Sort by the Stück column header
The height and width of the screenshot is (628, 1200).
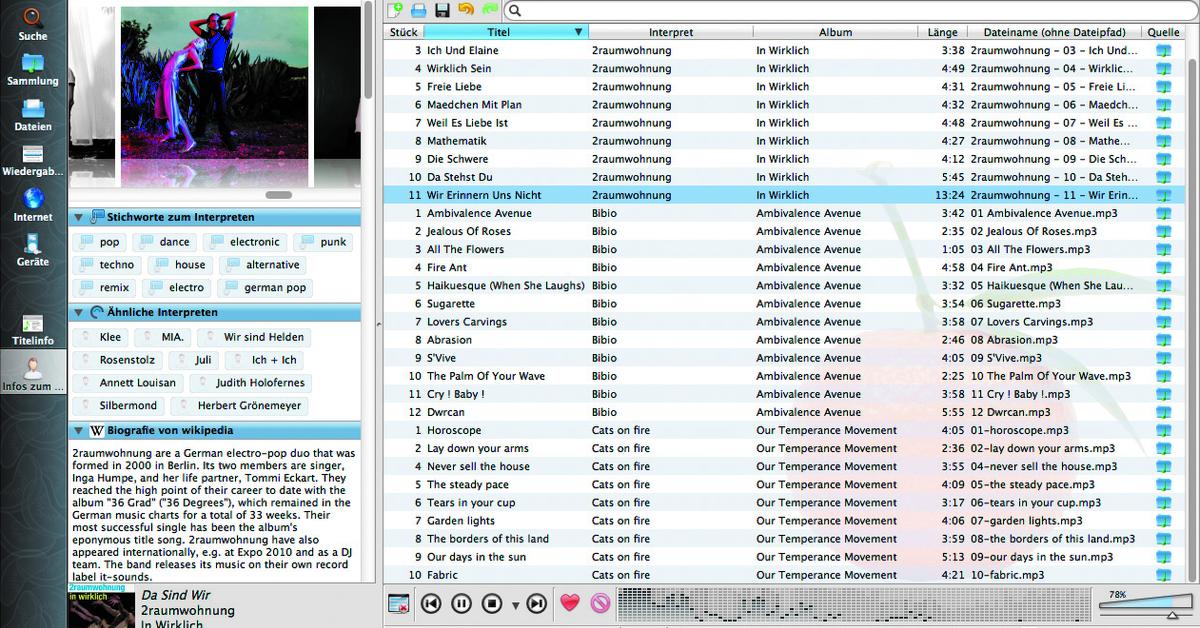(x=404, y=32)
